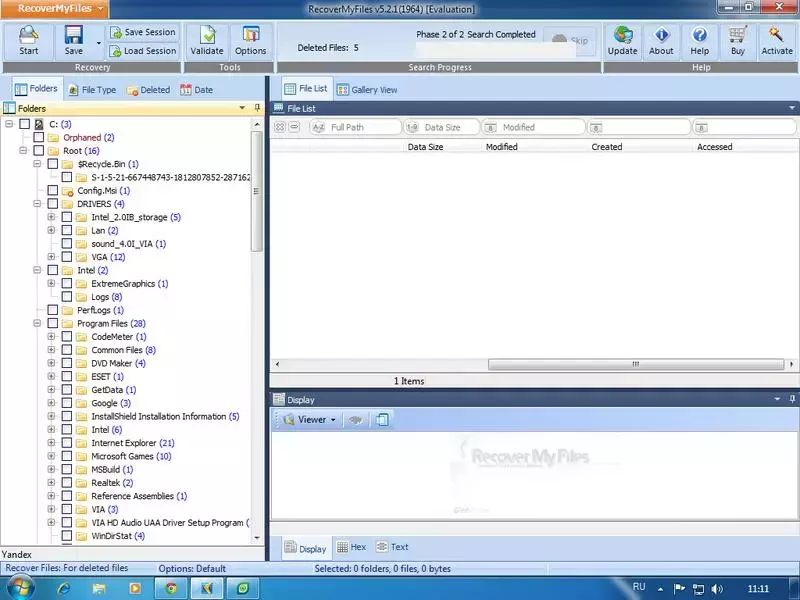Open the Text view tab
Viewport: 800px width, 600px height.
(x=392, y=547)
